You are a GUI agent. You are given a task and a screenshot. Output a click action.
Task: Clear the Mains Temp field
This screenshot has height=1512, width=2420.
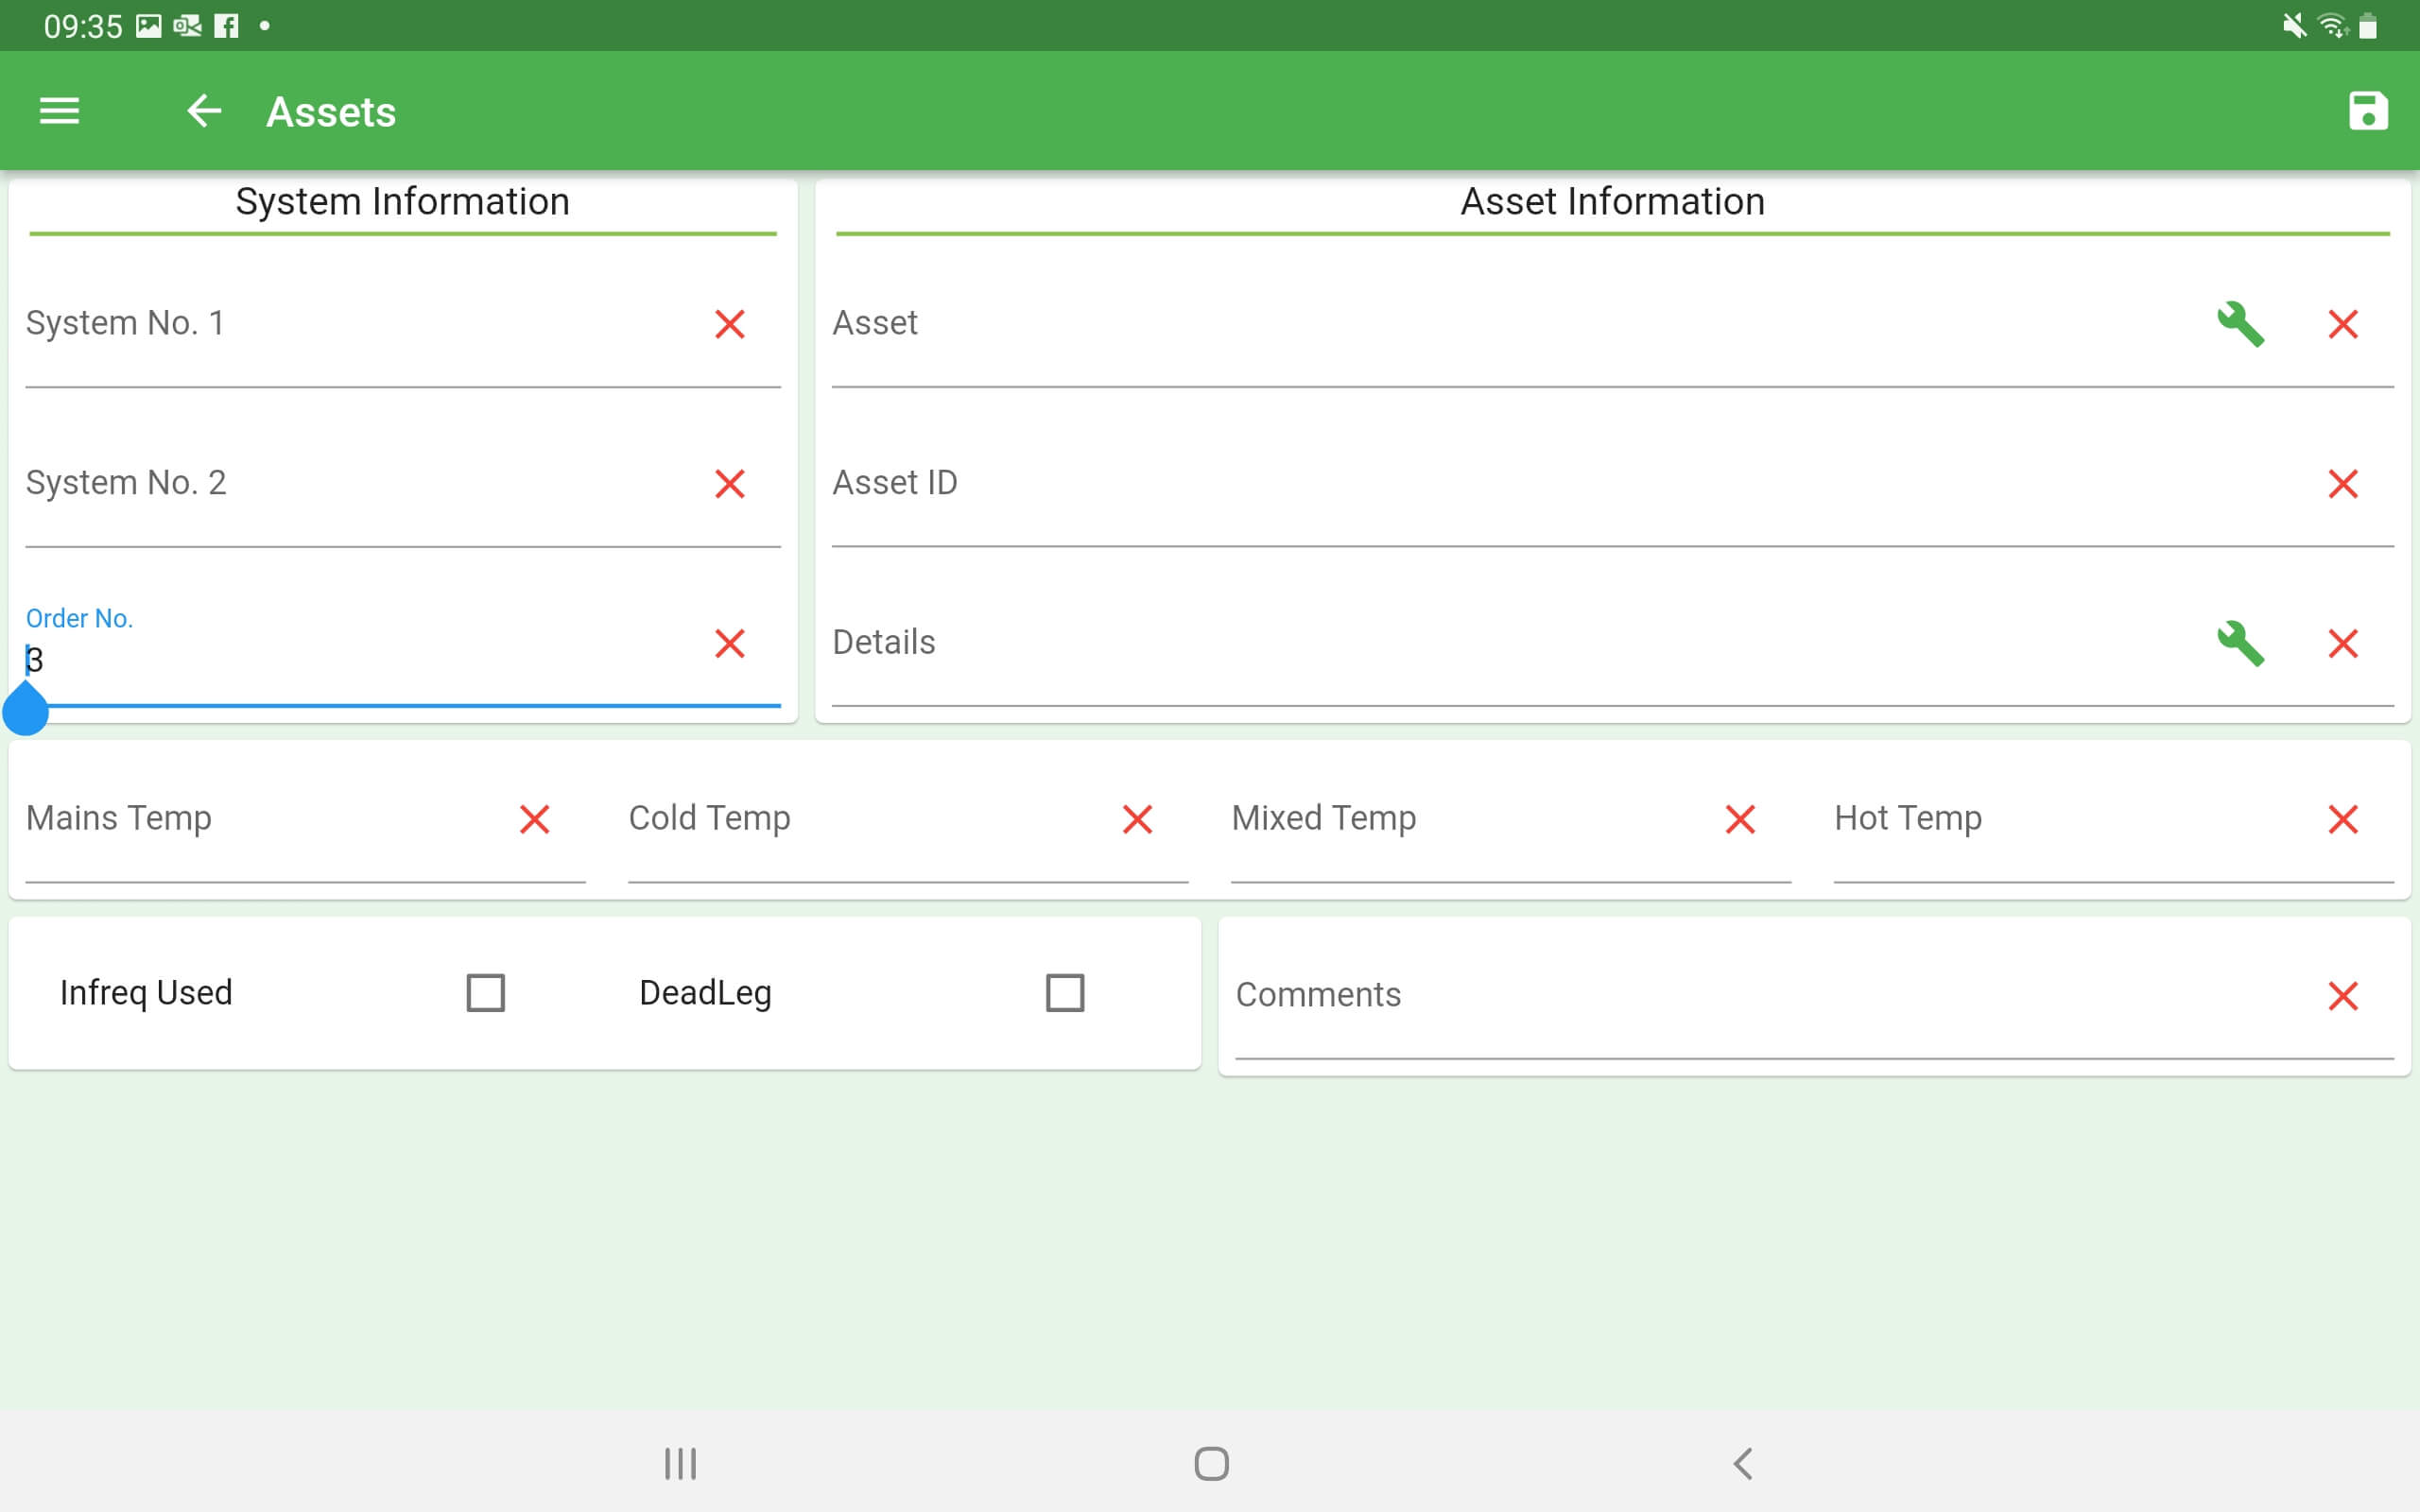coord(535,820)
